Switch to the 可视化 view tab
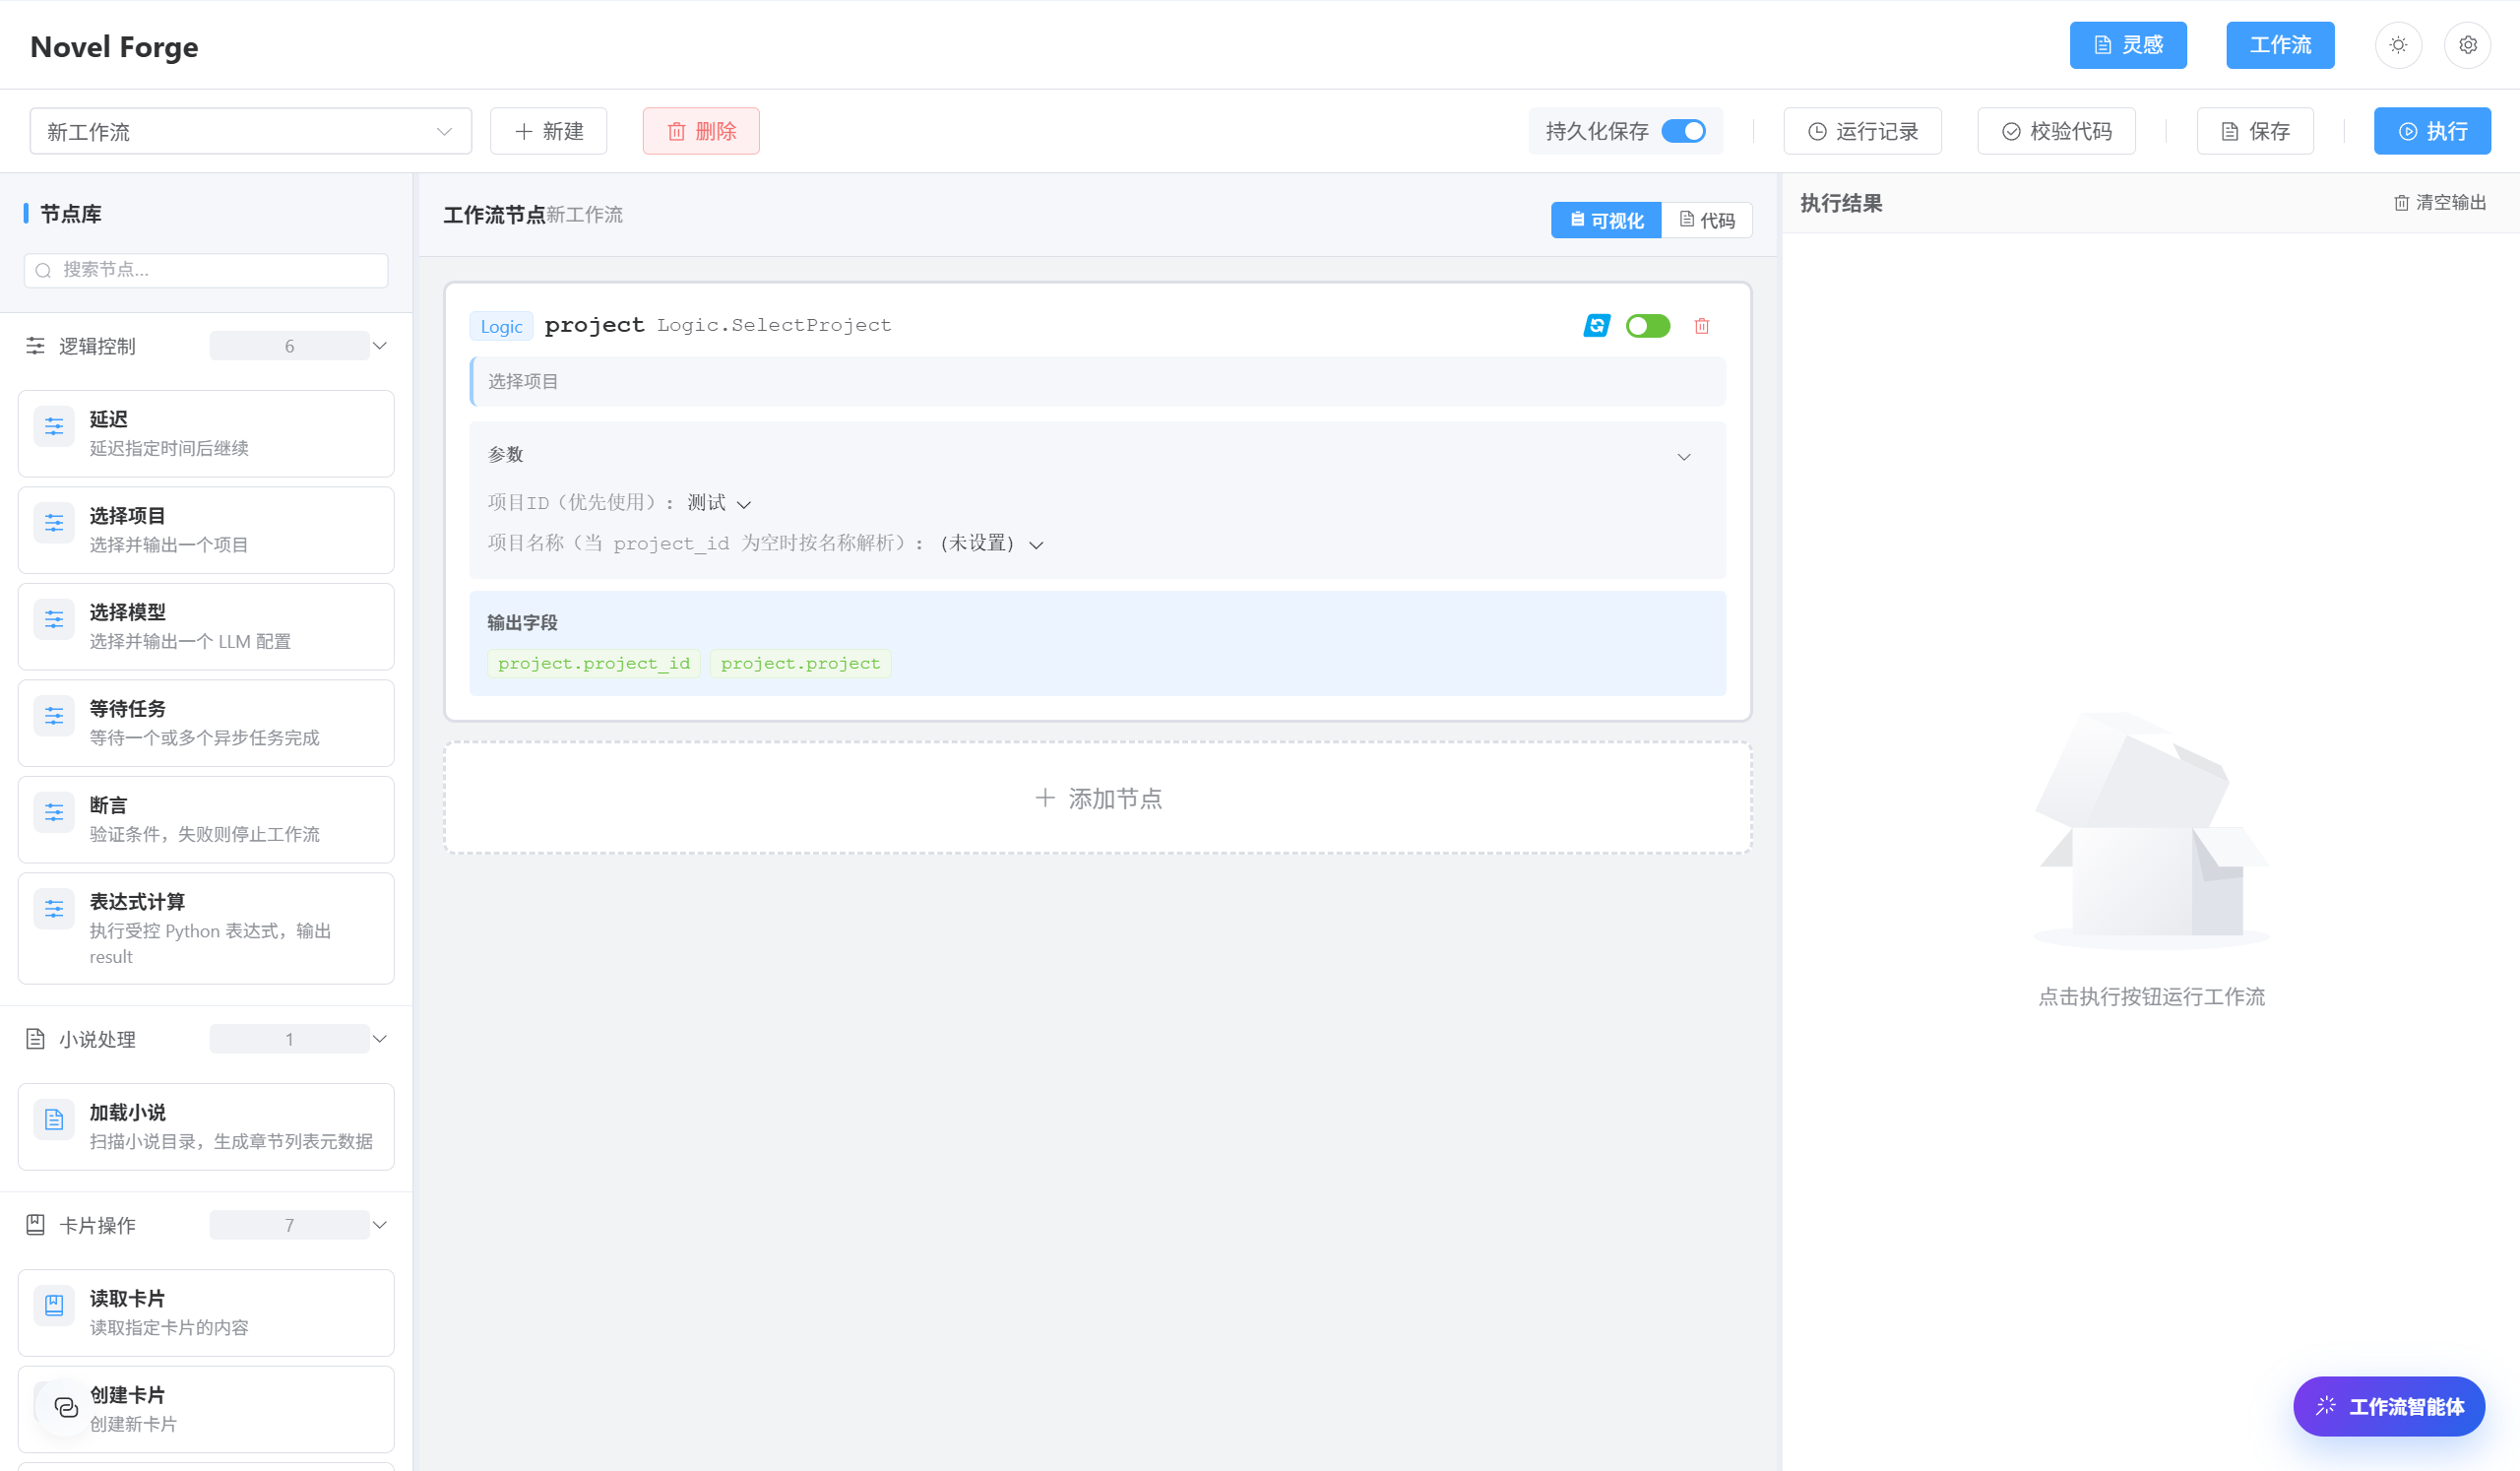Screen dimensions: 2520x1471 [x=1605, y=220]
